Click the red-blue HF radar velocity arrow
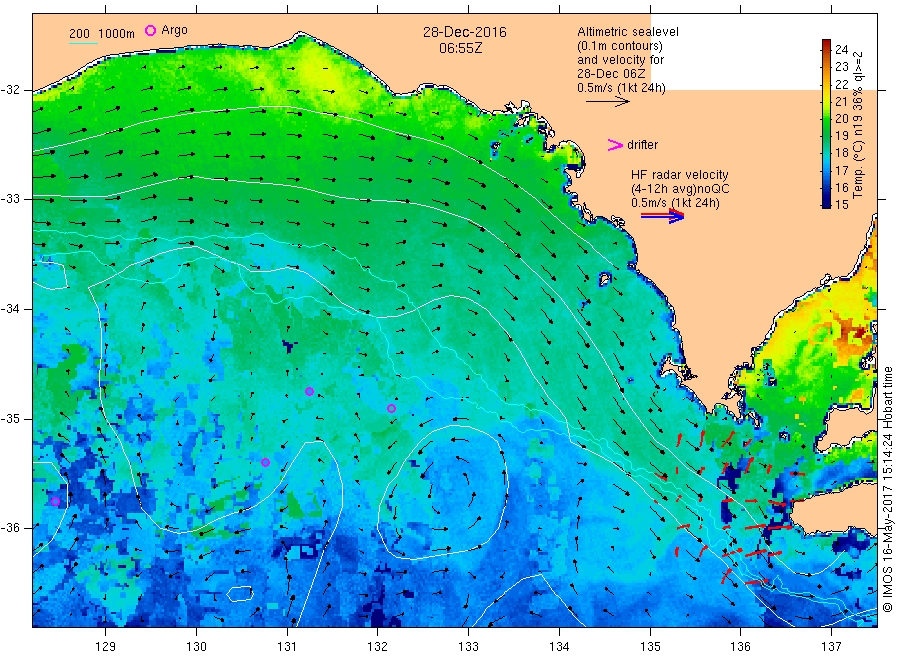Image resolution: width=900 pixels, height=660 pixels. point(662,216)
